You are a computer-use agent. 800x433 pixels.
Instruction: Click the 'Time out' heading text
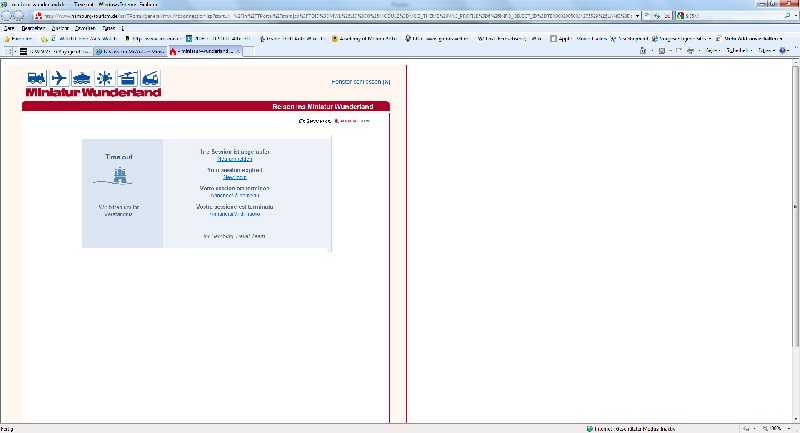(119, 157)
